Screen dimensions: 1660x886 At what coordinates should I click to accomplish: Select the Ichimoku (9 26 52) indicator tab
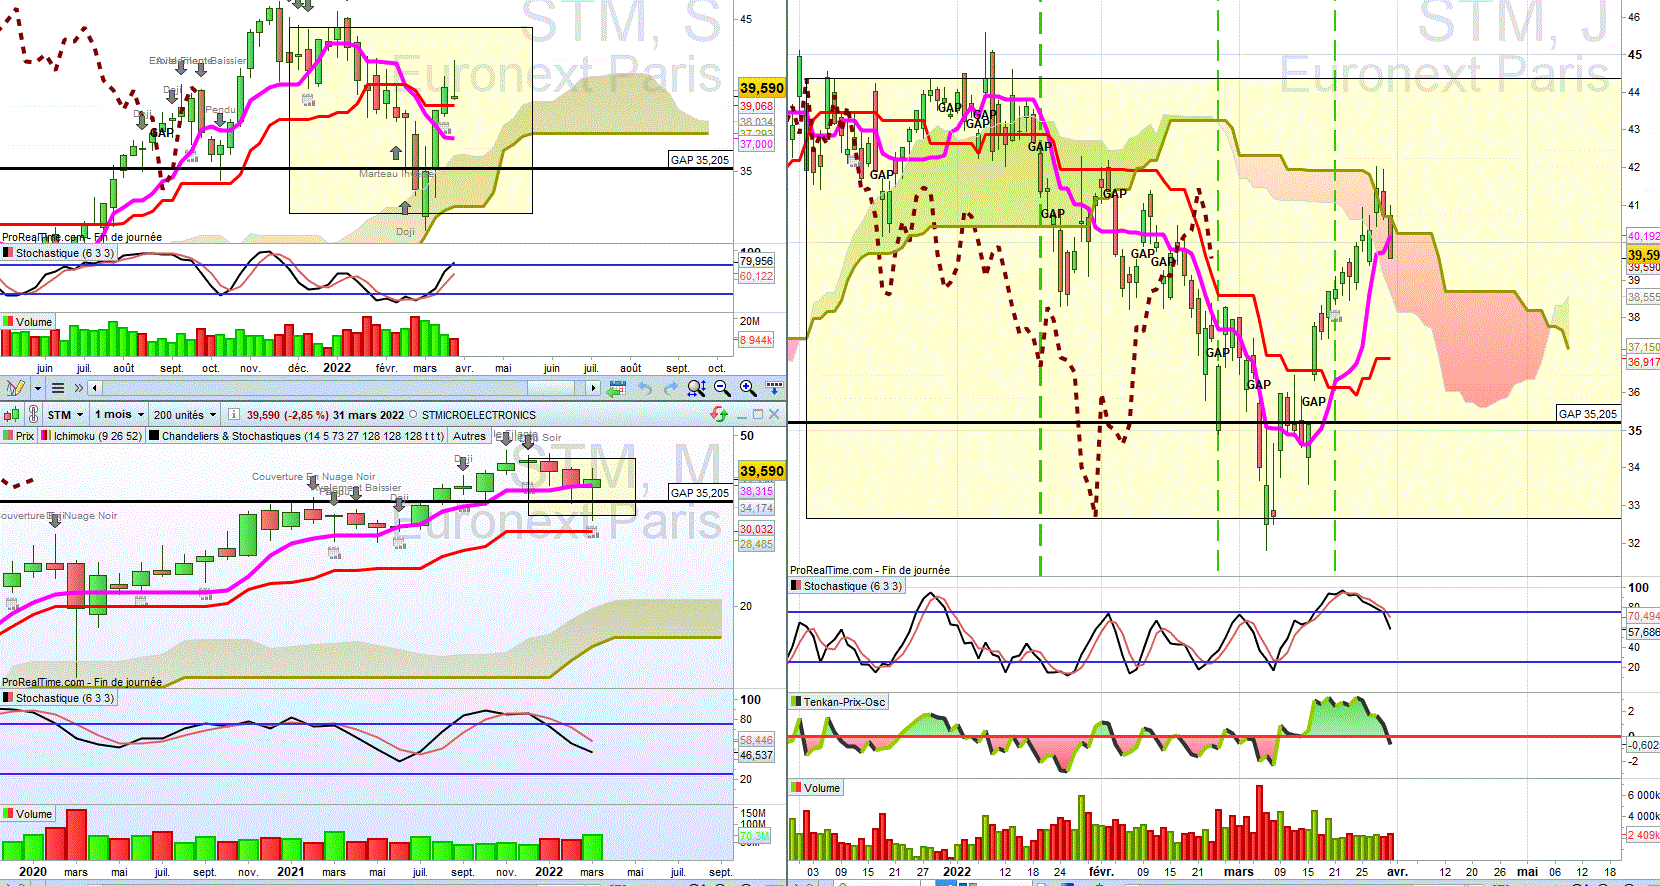[91, 436]
